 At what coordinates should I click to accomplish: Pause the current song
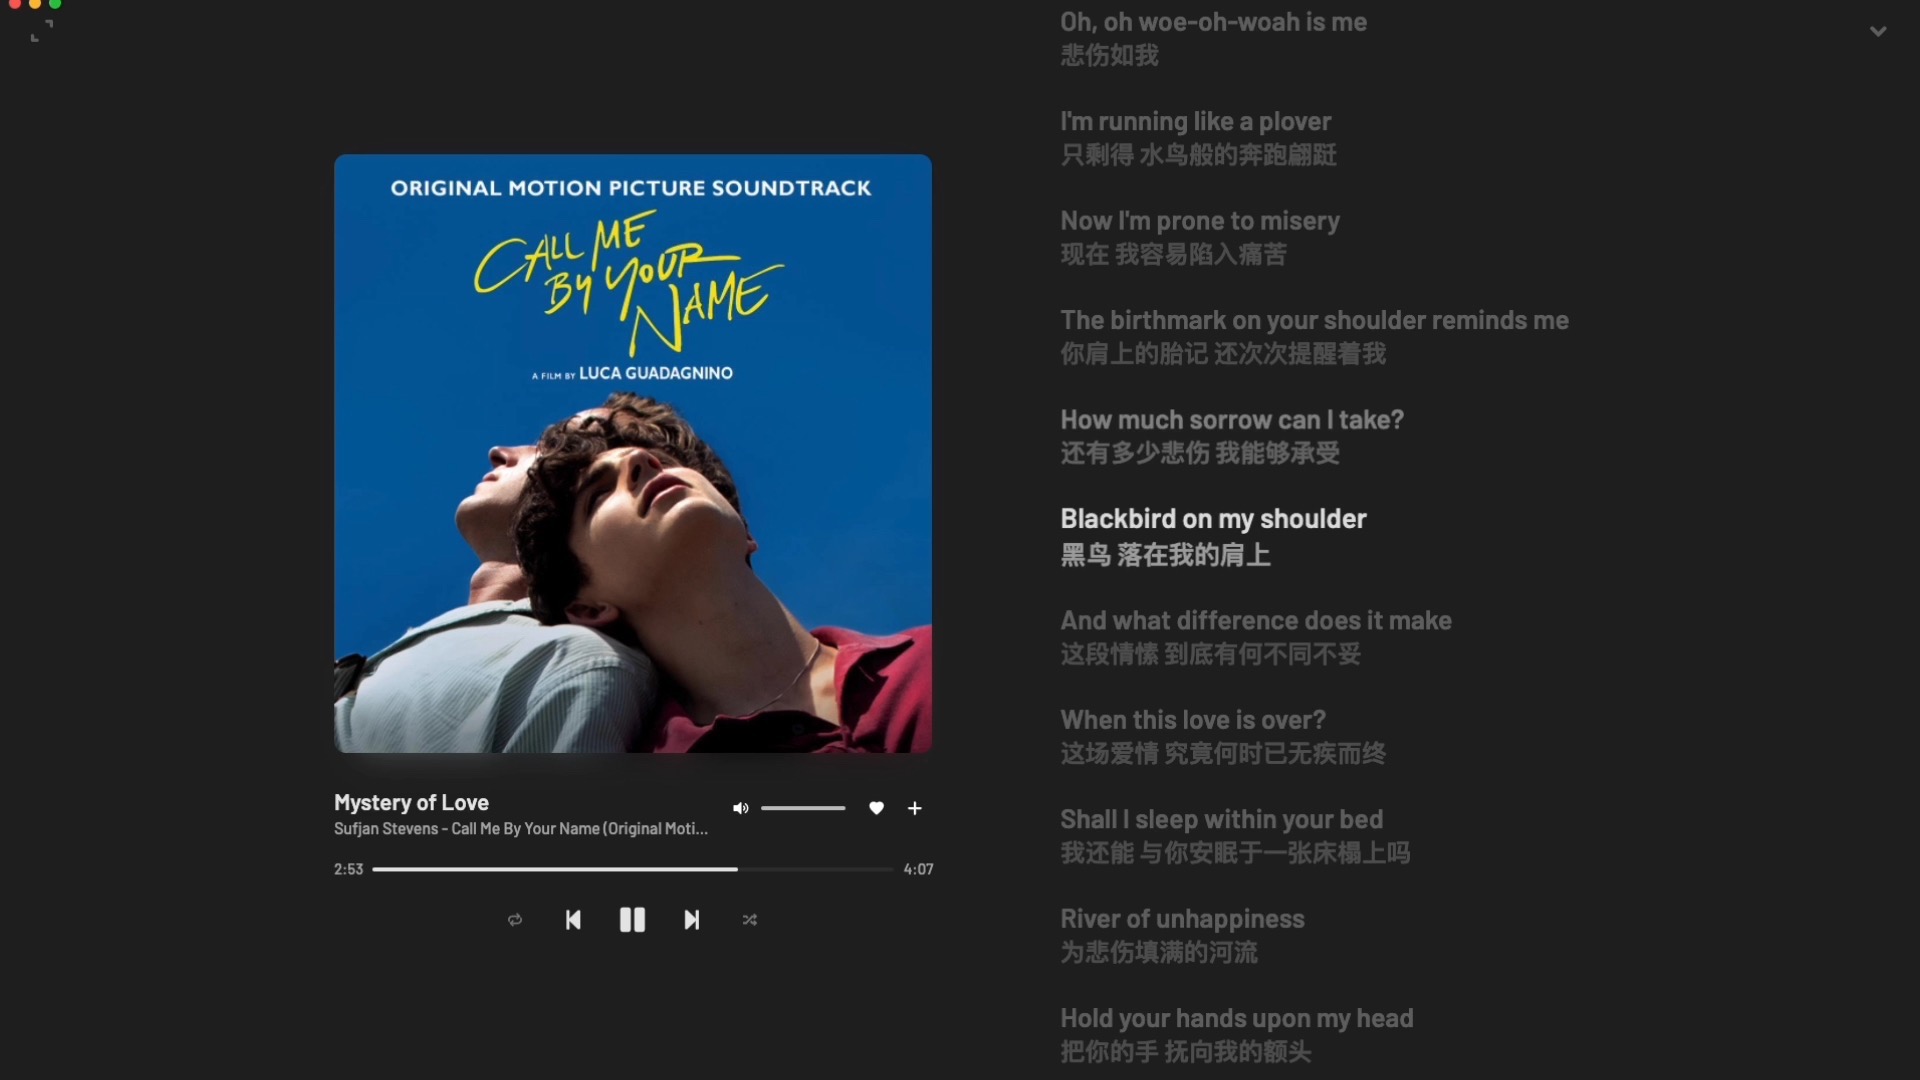click(632, 920)
